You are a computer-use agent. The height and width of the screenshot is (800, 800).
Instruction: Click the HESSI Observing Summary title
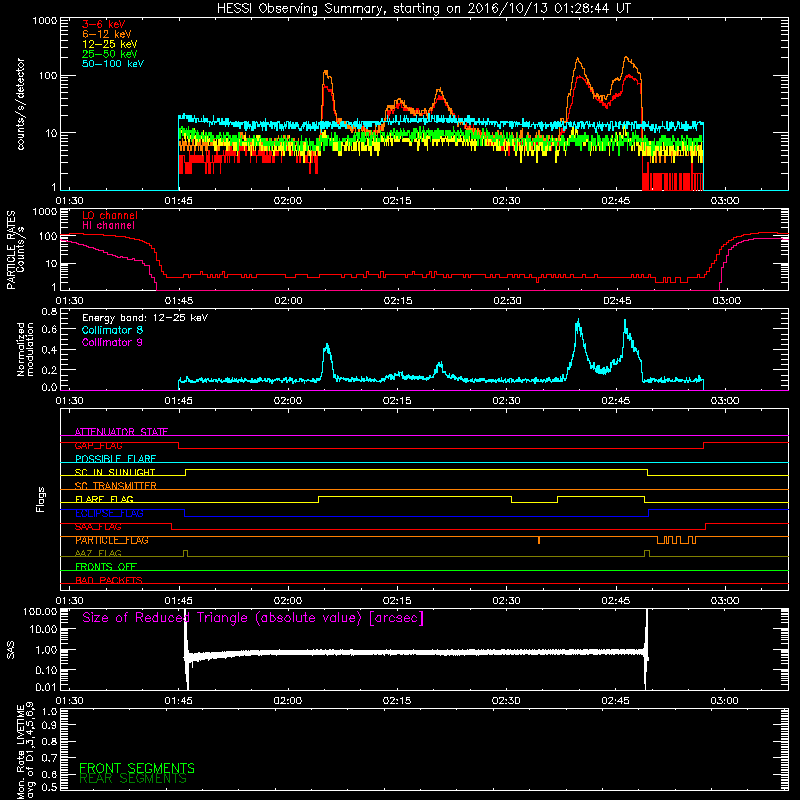[x=424, y=9]
